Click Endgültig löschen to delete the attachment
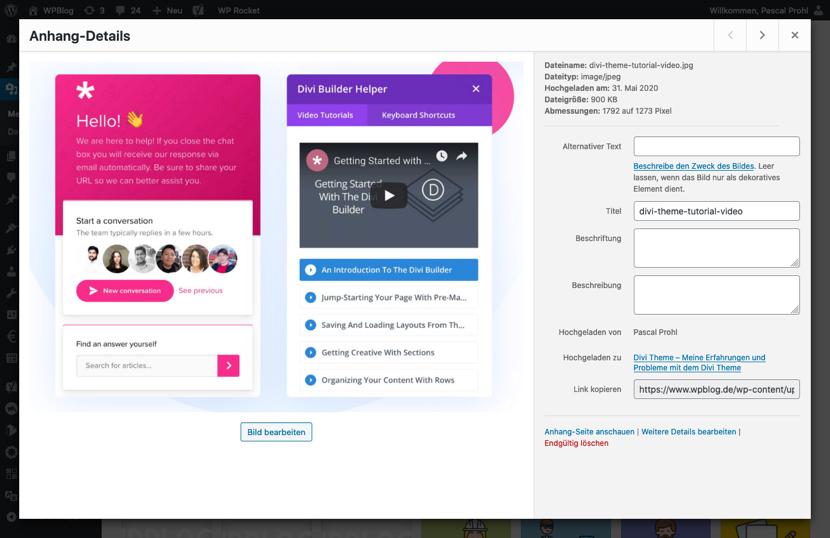Screen dimensions: 830x538 pos(576,443)
